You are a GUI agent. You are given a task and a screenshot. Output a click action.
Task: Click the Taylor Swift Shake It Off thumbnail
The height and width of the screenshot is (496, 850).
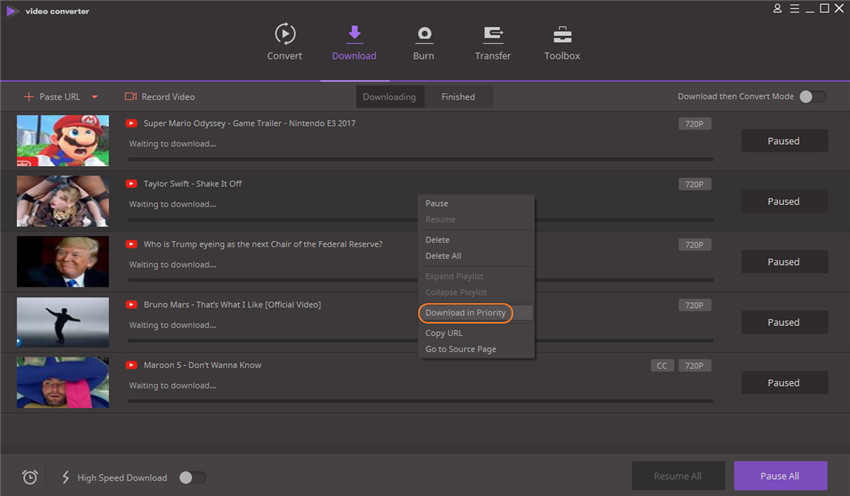pyautogui.click(x=63, y=201)
